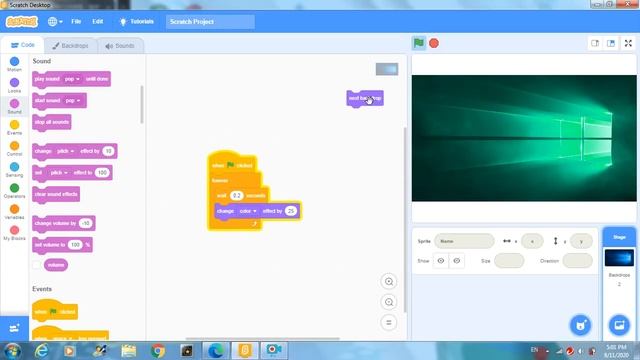The height and width of the screenshot is (360, 640).
Task: Open Internet Explorer from taskbar
Action: pyautogui.click(x=41, y=351)
